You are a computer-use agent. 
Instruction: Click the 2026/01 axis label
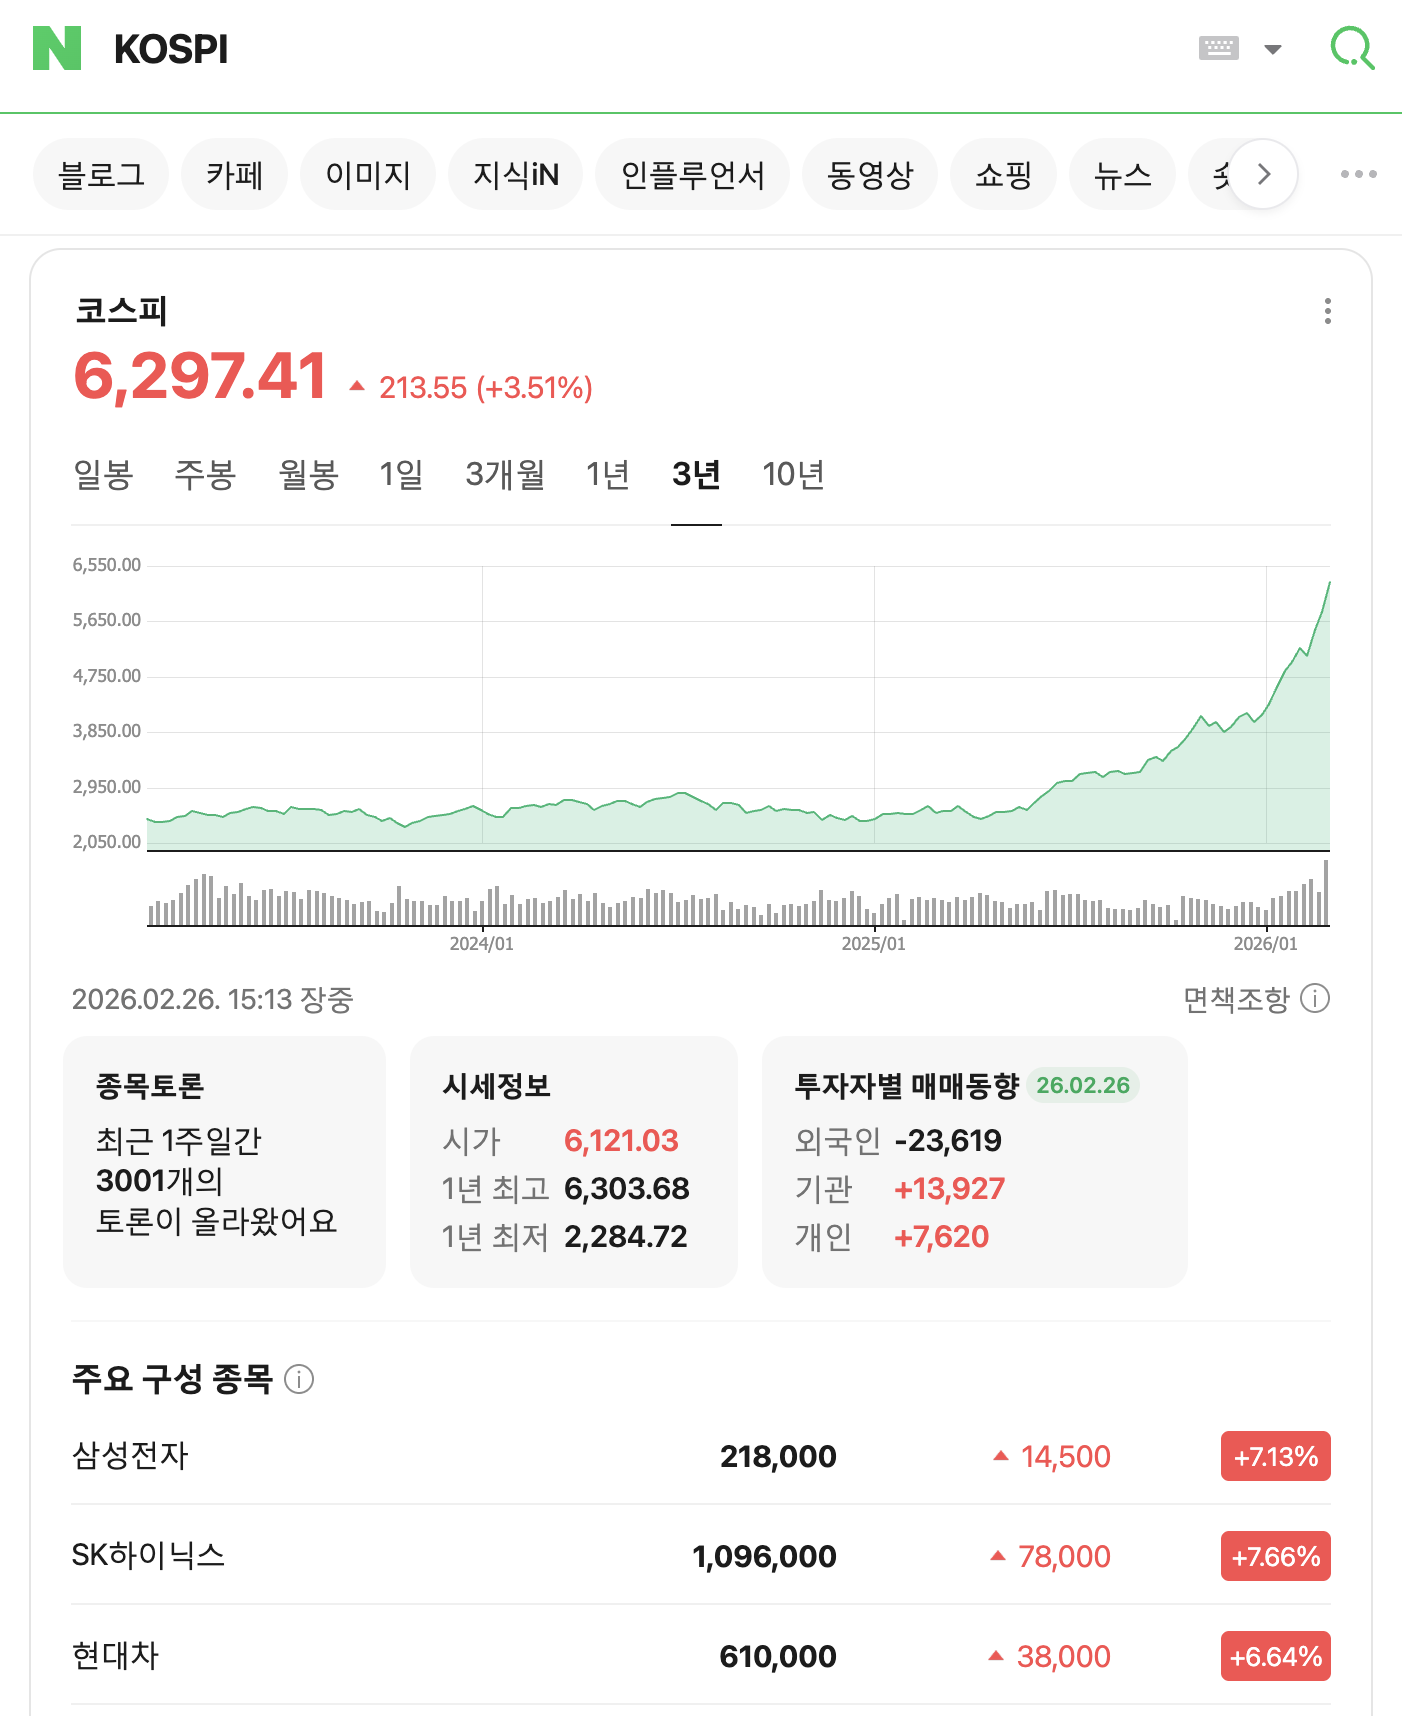[x=1266, y=944]
